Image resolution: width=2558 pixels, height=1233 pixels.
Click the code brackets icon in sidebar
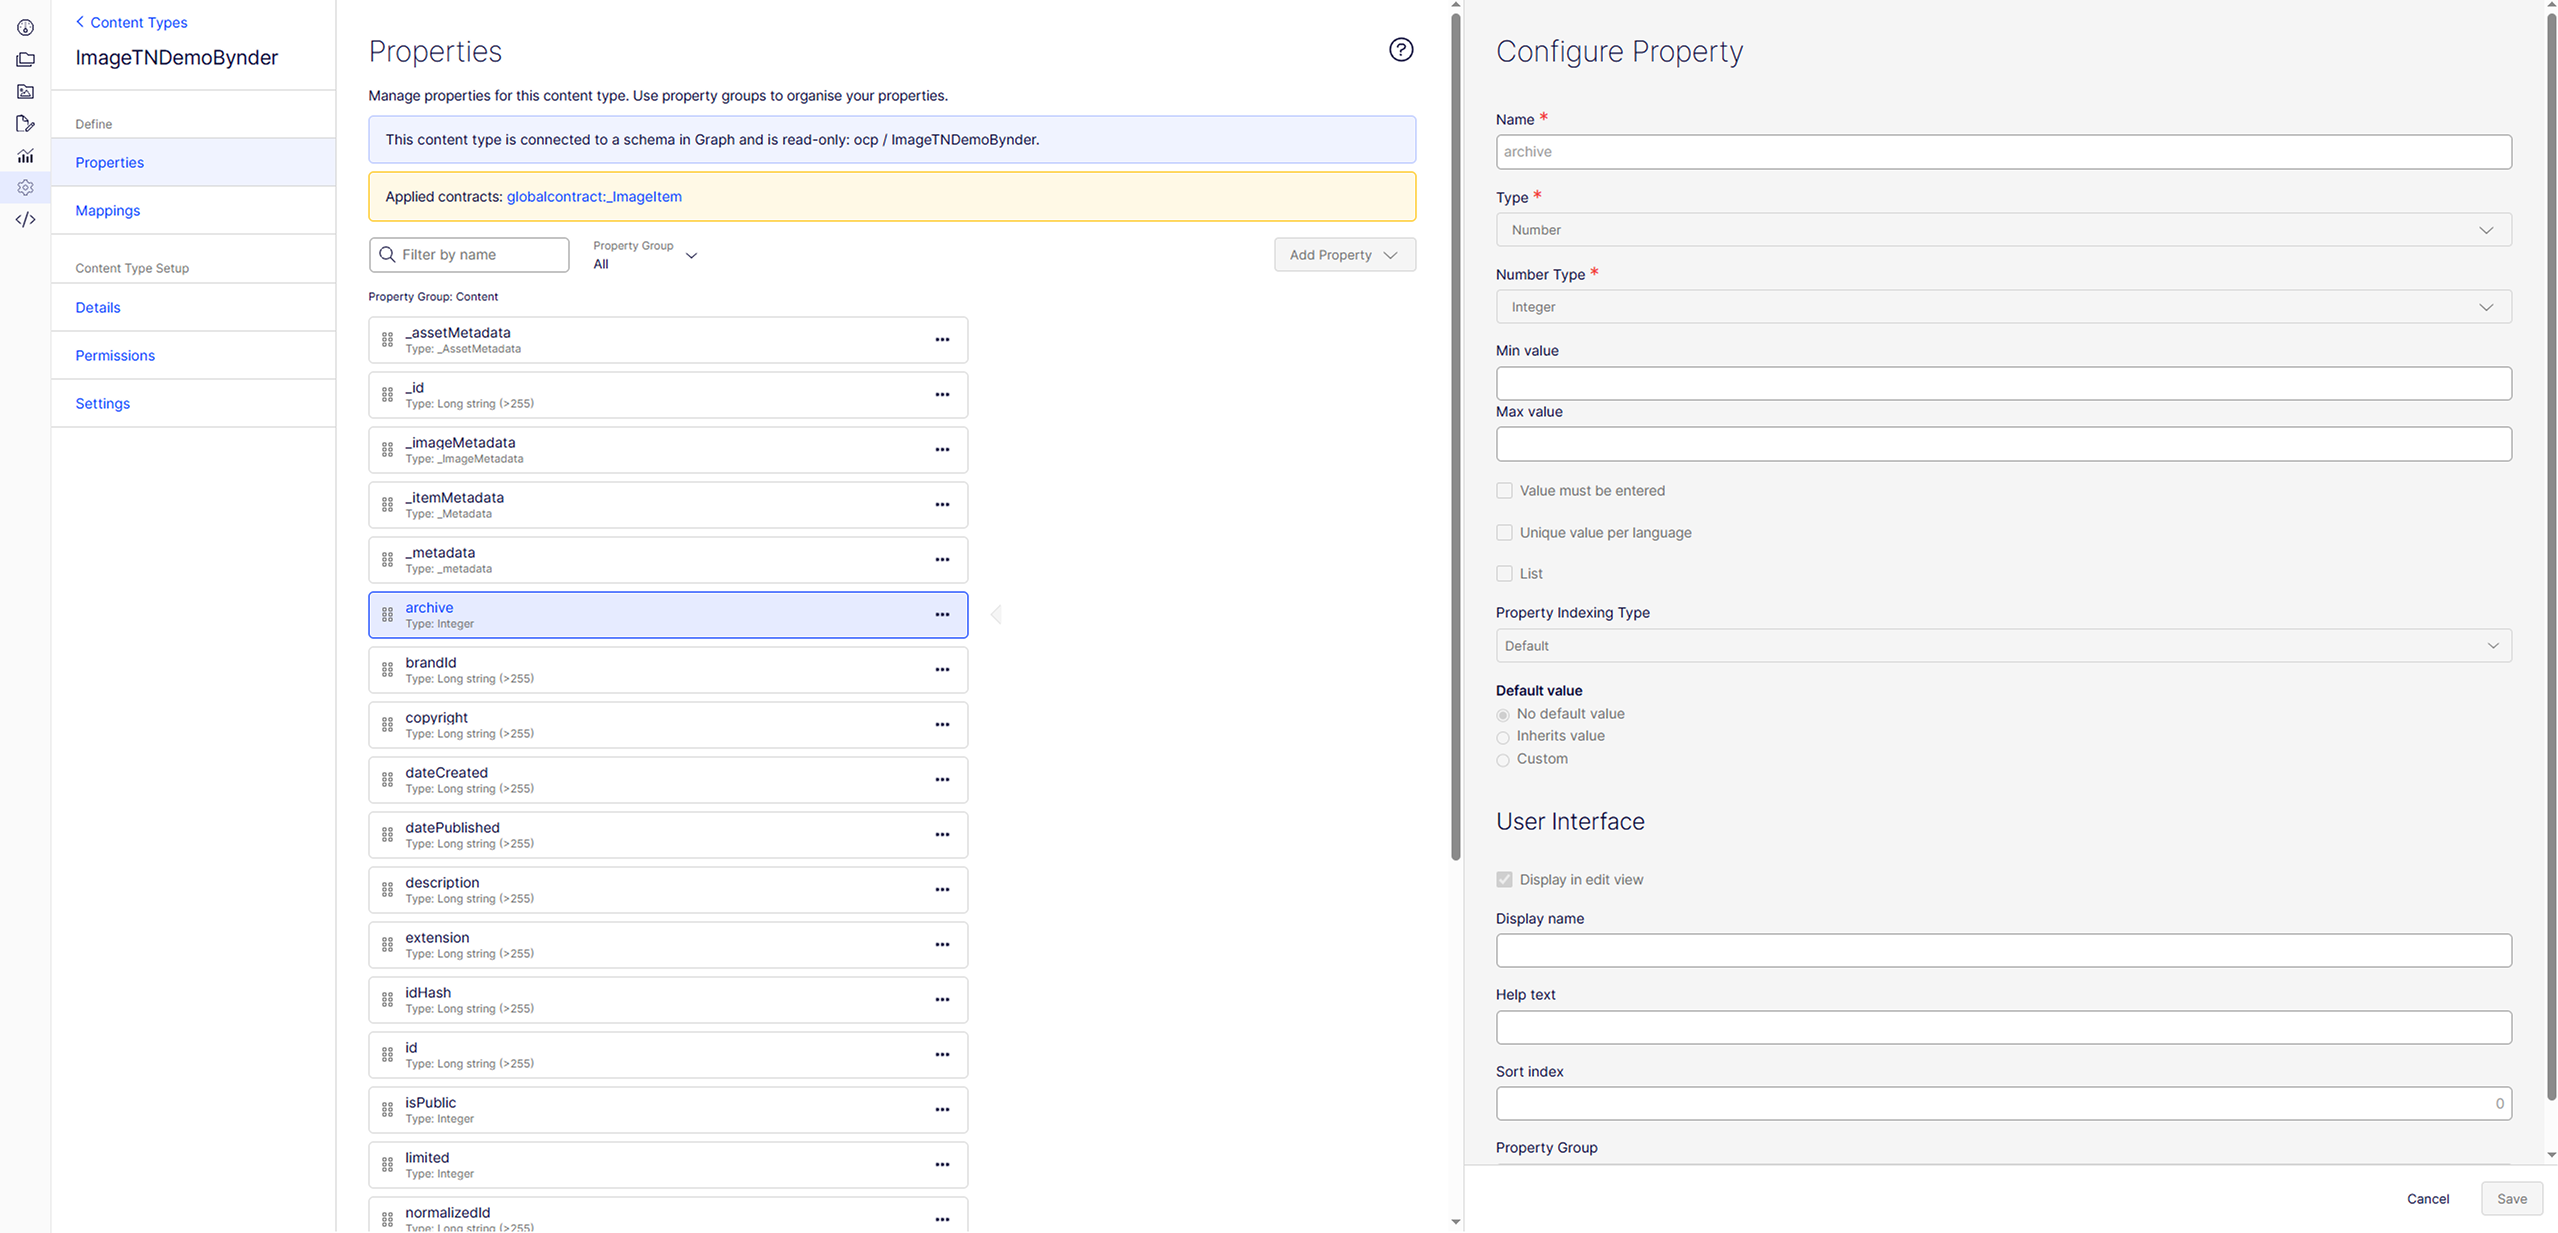[x=26, y=220]
